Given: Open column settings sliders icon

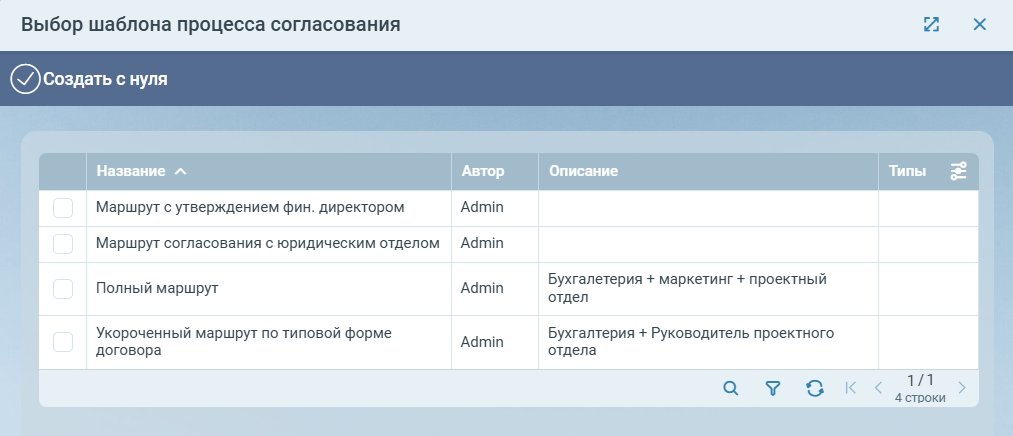Looking at the screenshot, I should (x=958, y=171).
